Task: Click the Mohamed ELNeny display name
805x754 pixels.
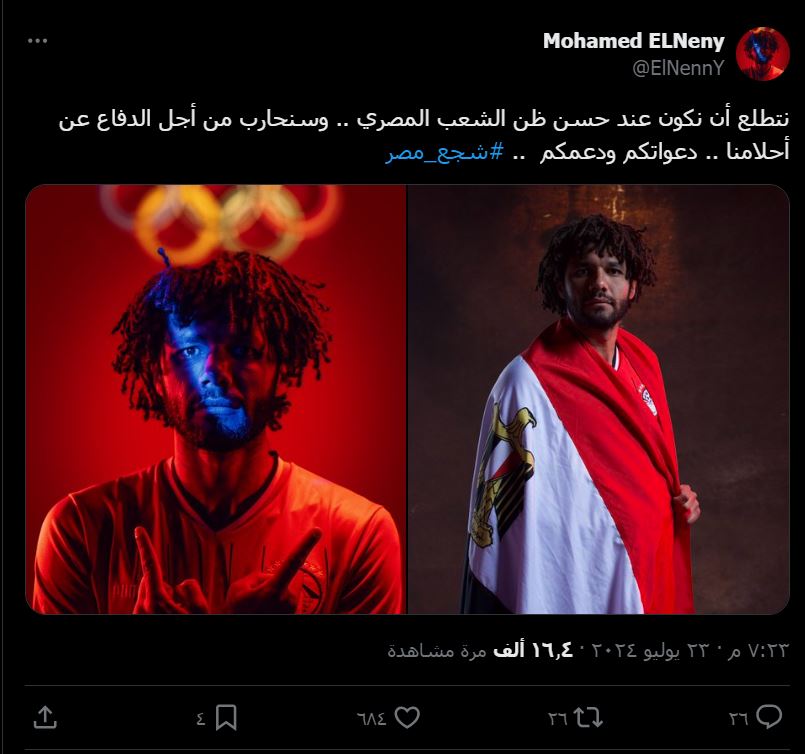Action: (634, 41)
